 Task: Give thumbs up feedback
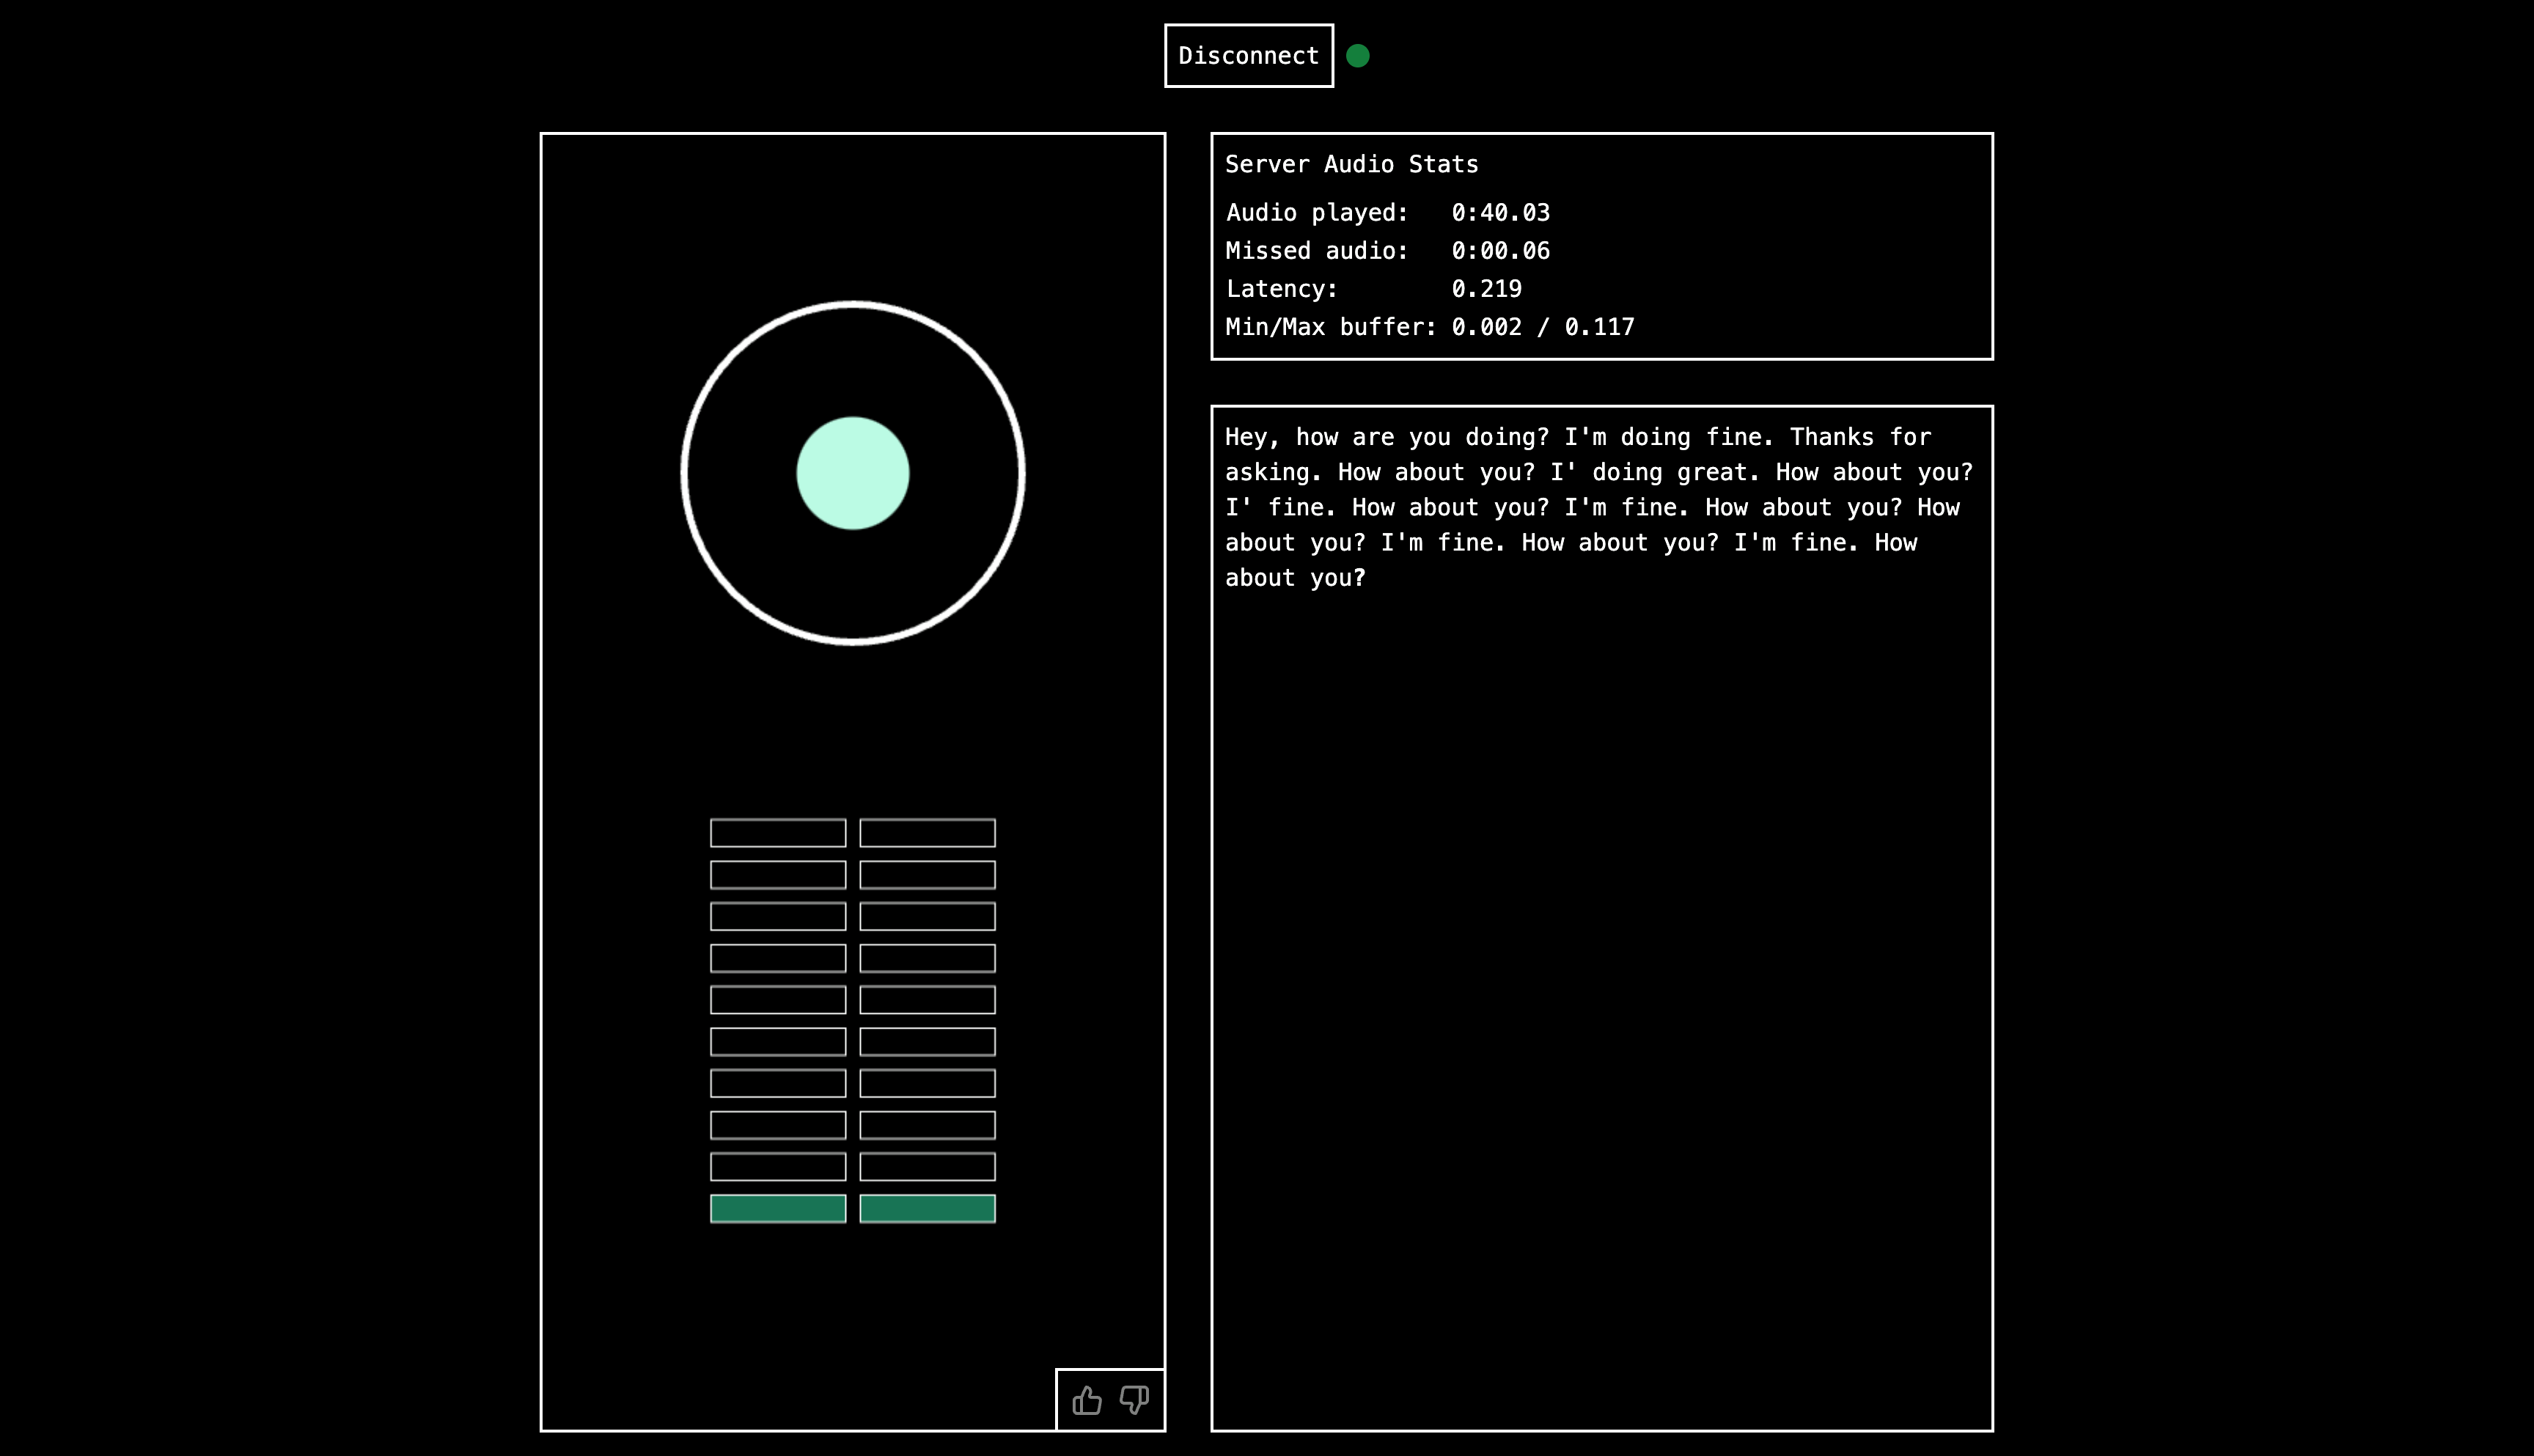coord(1087,1400)
